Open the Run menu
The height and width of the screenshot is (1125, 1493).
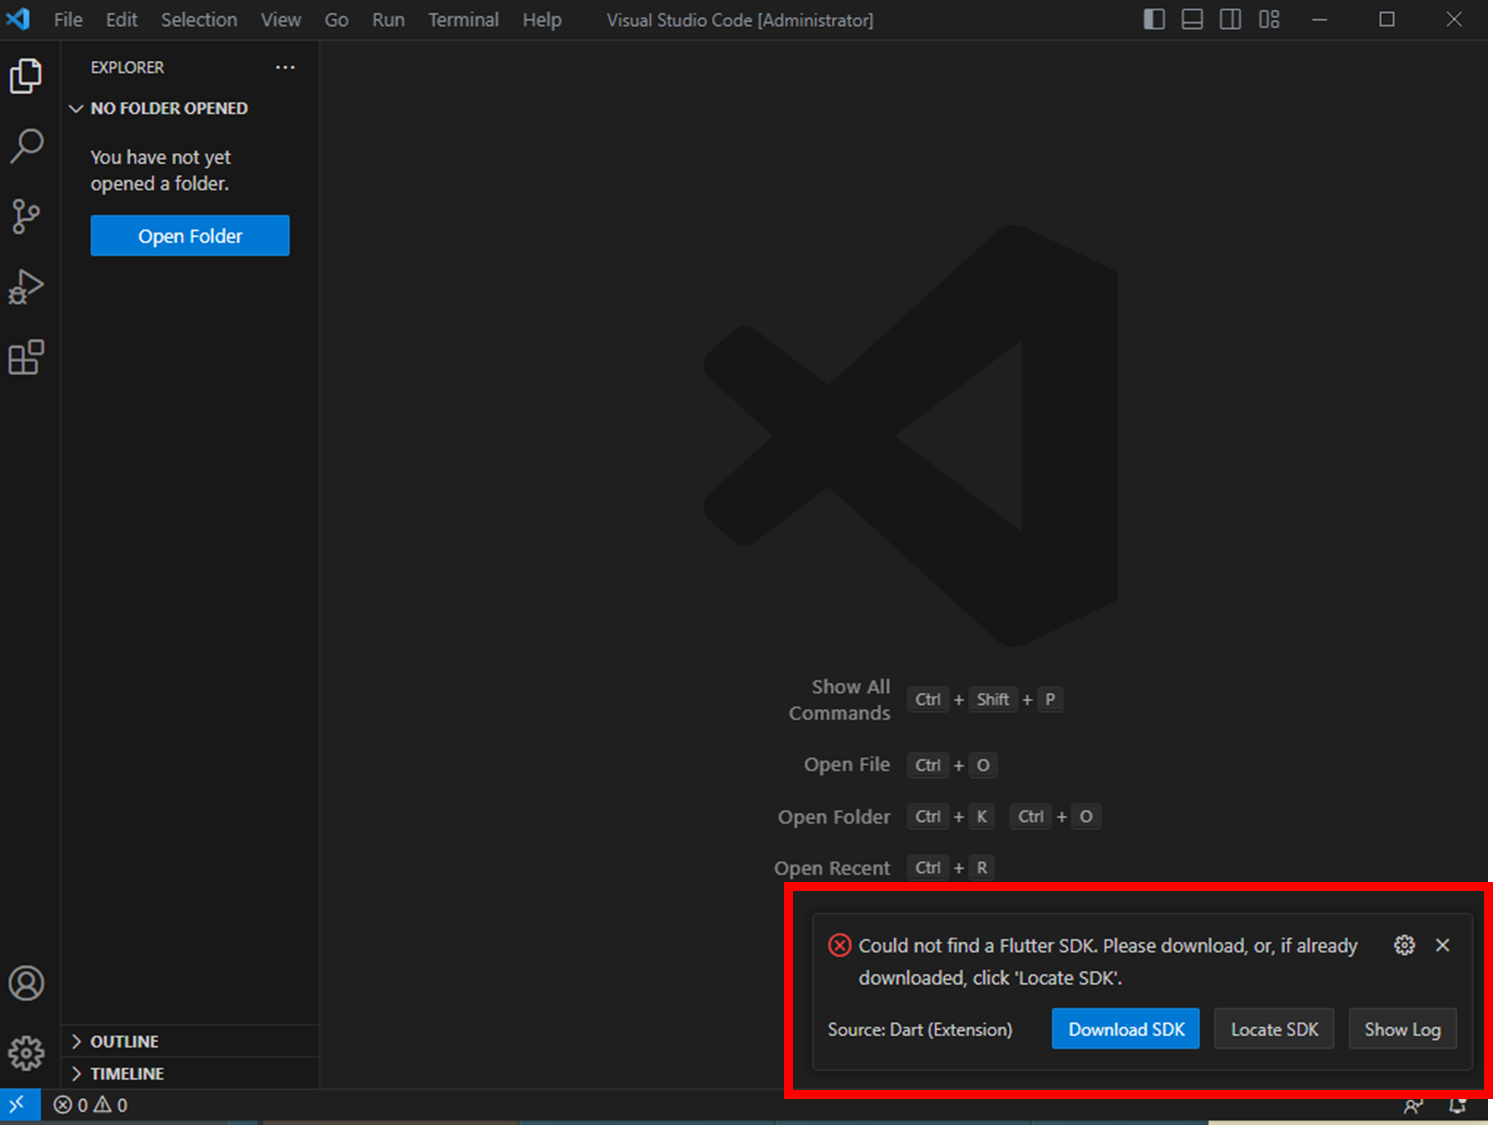[388, 20]
